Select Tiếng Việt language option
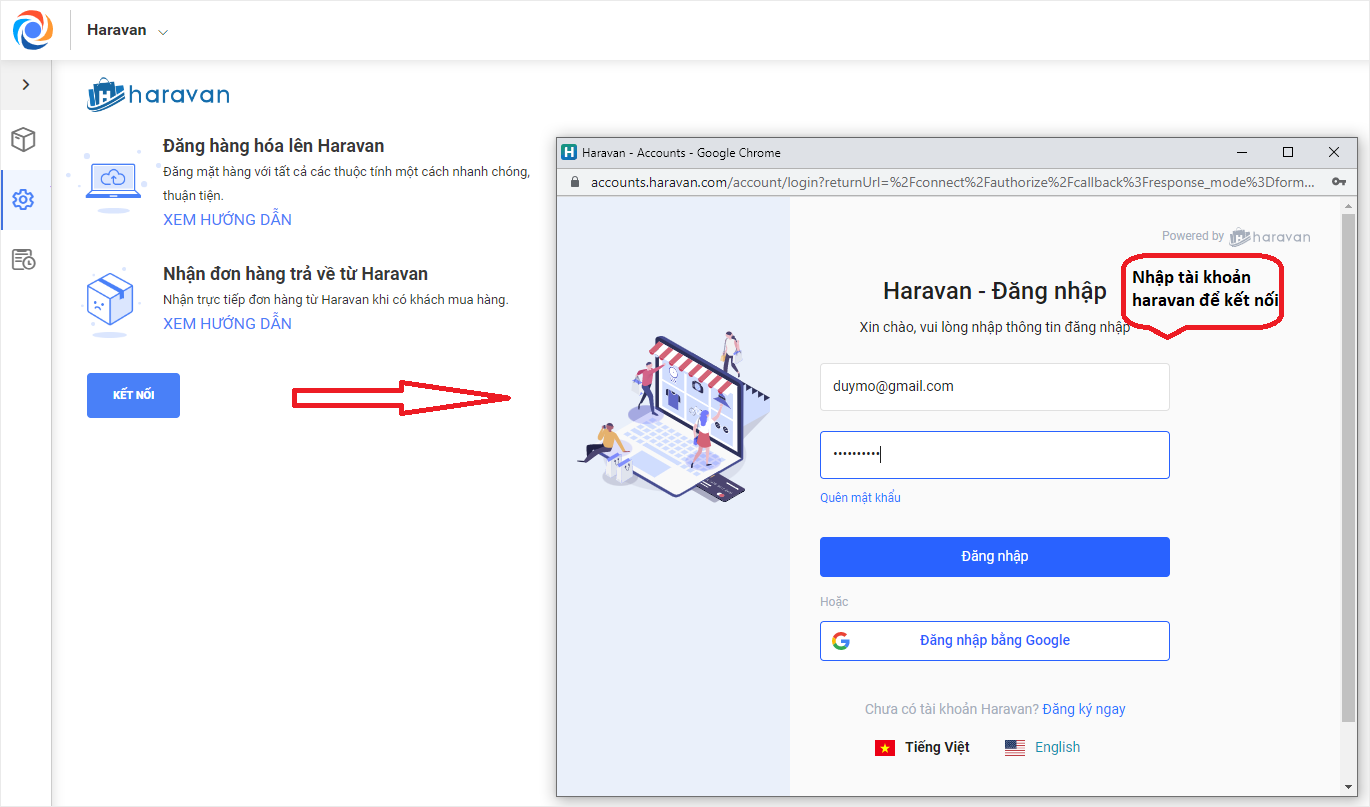 coord(937,747)
